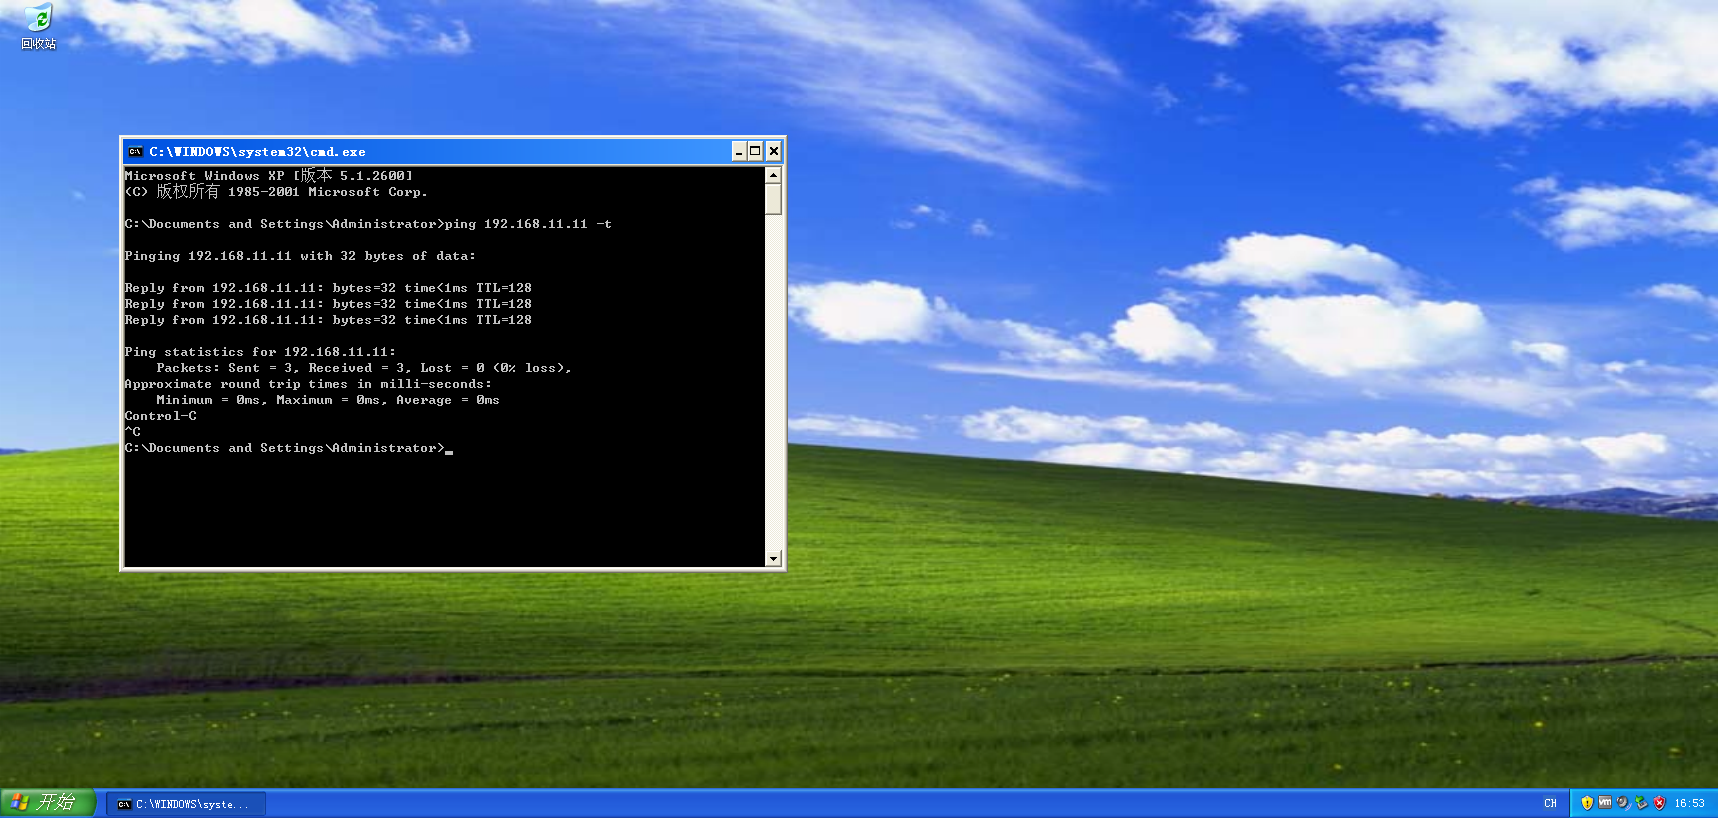Image resolution: width=1718 pixels, height=818 pixels.
Task: Close the cmd.exe window
Action: (x=773, y=152)
